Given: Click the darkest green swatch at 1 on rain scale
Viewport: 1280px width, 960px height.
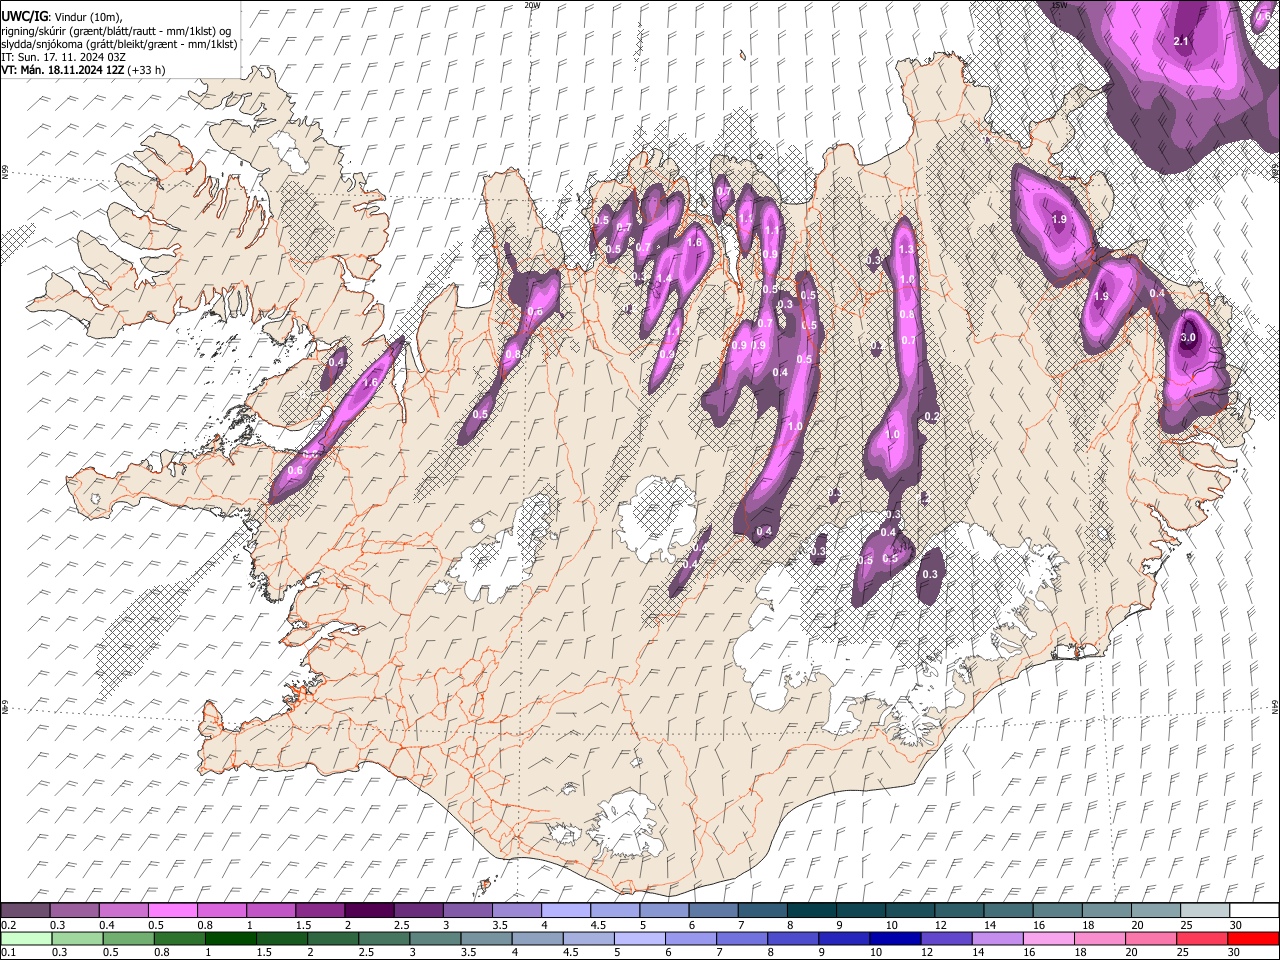Looking at the screenshot, I should [x=231, y=938].
